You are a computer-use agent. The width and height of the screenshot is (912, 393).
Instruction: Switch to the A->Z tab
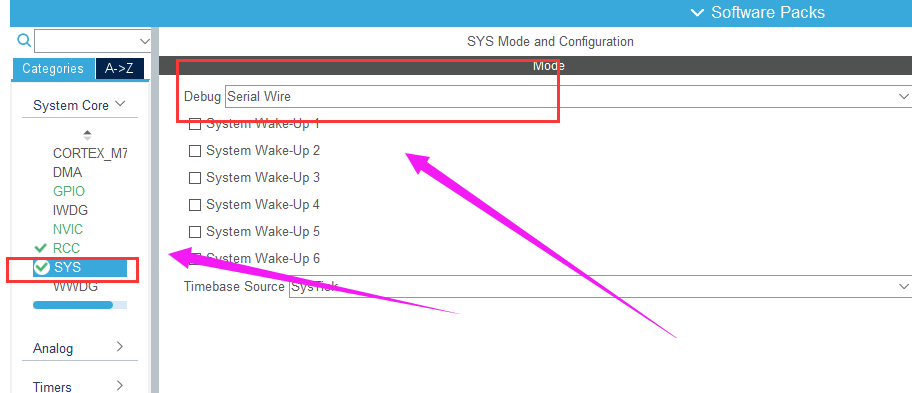click(119, 69)
